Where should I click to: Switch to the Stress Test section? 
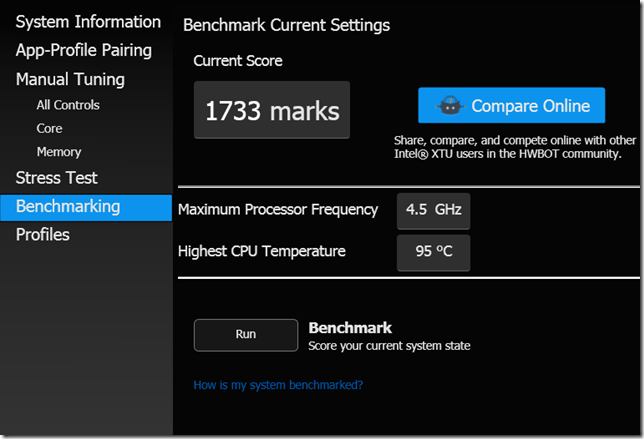pos(57,178)
